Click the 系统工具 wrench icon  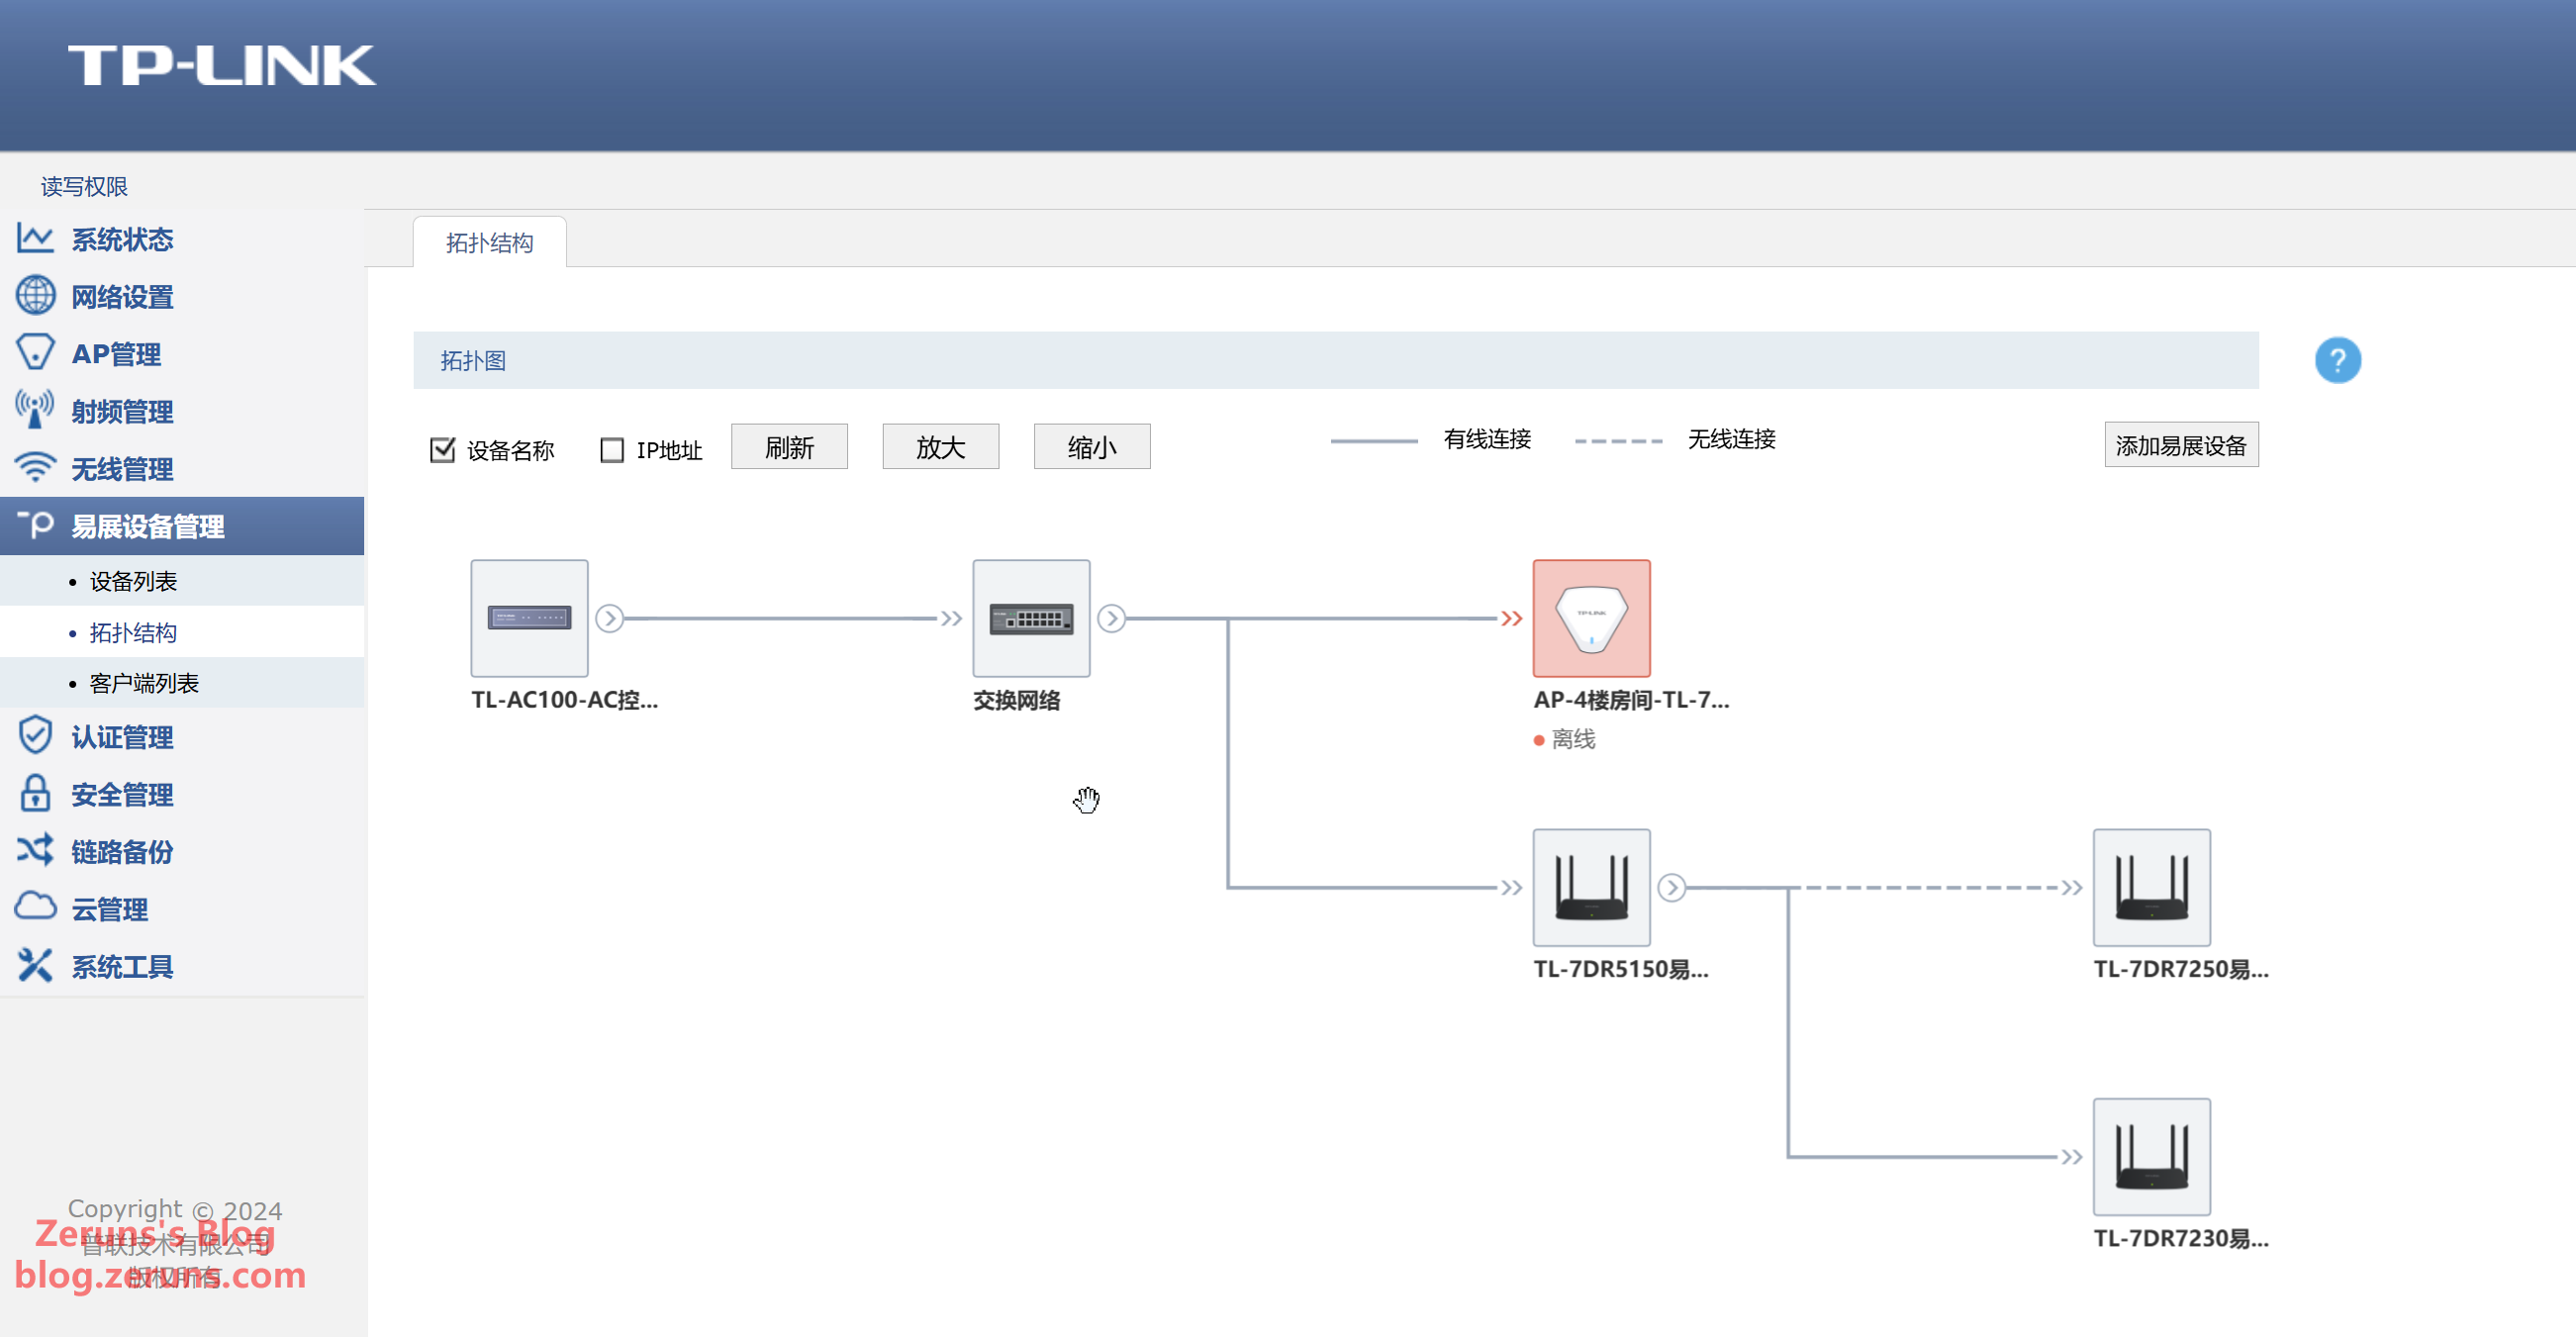tap(35, 966)
